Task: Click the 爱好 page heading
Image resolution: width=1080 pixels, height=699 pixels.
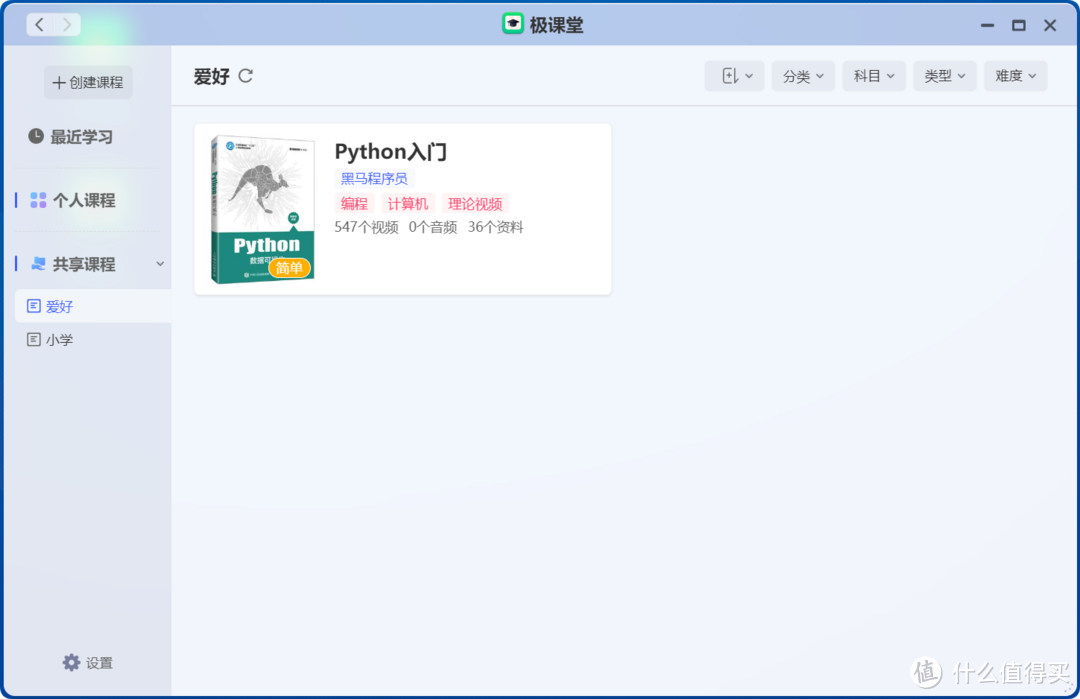Action: click(x=211, y=76)
